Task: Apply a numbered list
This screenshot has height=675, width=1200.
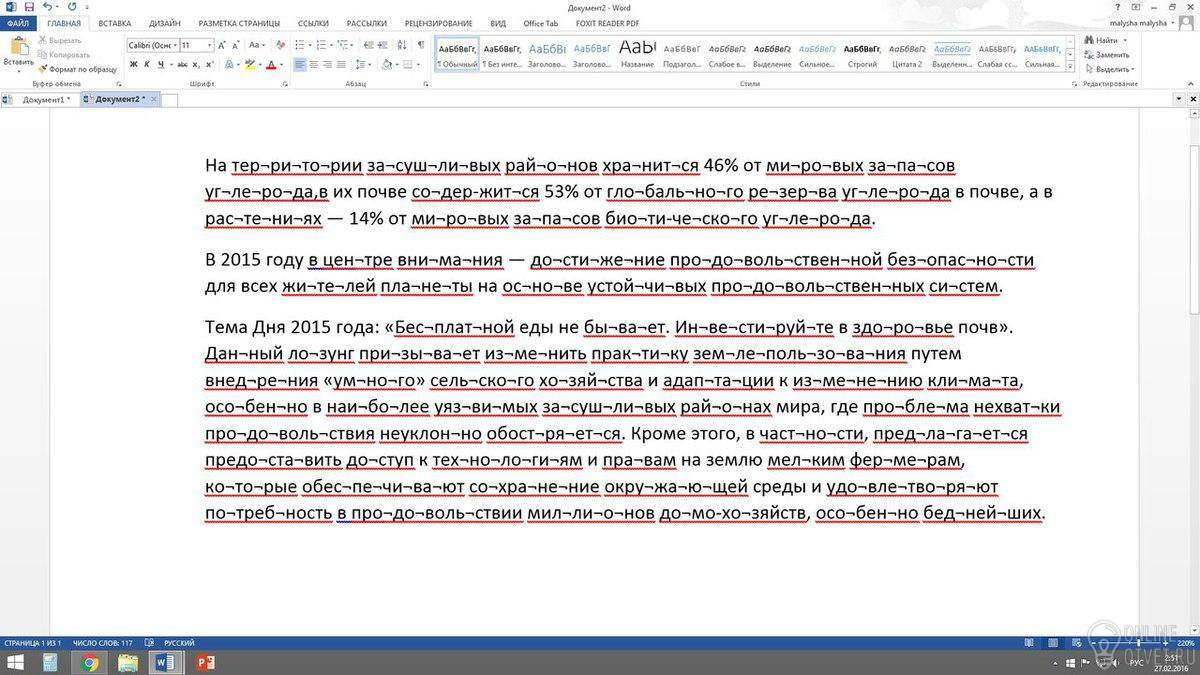Action: [x=321, y=45]
